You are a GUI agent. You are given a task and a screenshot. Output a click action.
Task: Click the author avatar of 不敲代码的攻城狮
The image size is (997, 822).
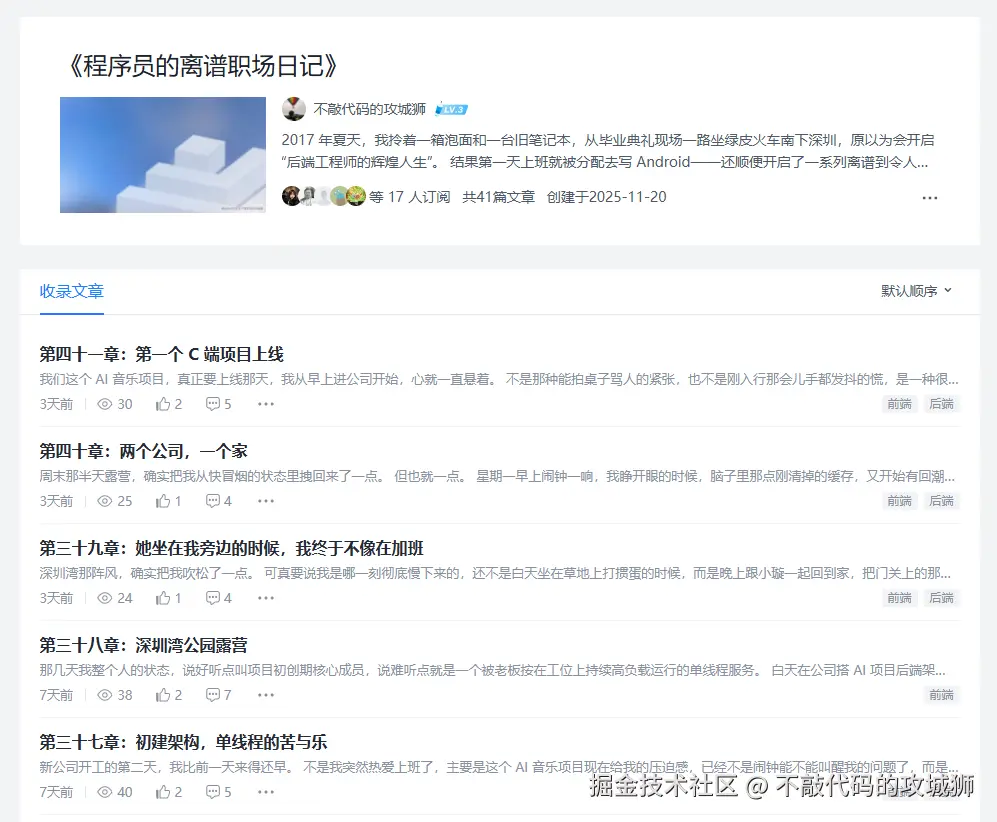pos(291,106)
